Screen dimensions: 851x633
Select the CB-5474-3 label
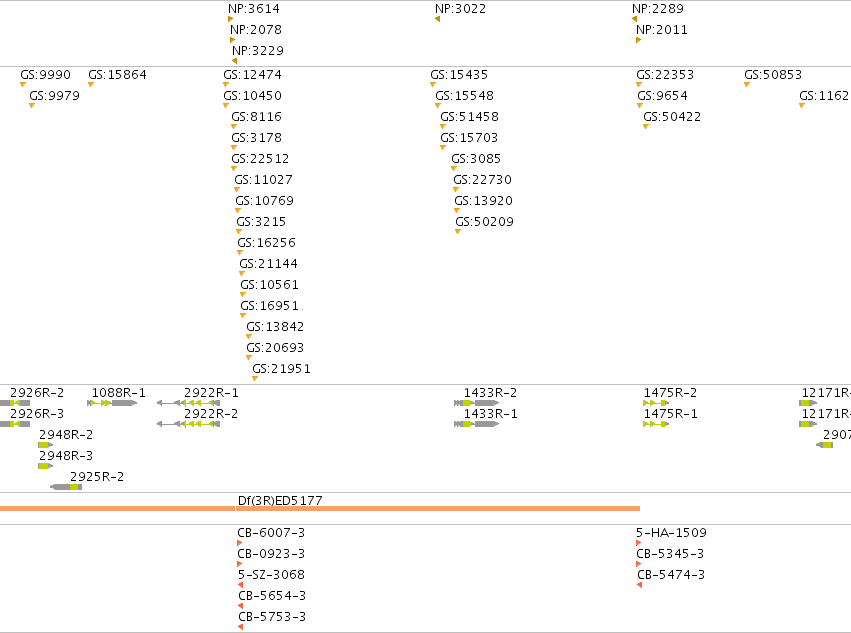point(671,575)
